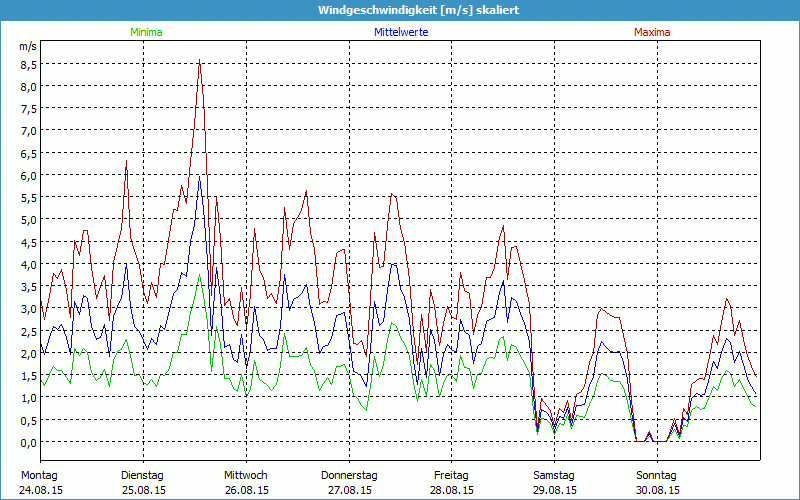Click the '6,5' y-axis value
Screen dimensions: 800x500
[29, 154]
